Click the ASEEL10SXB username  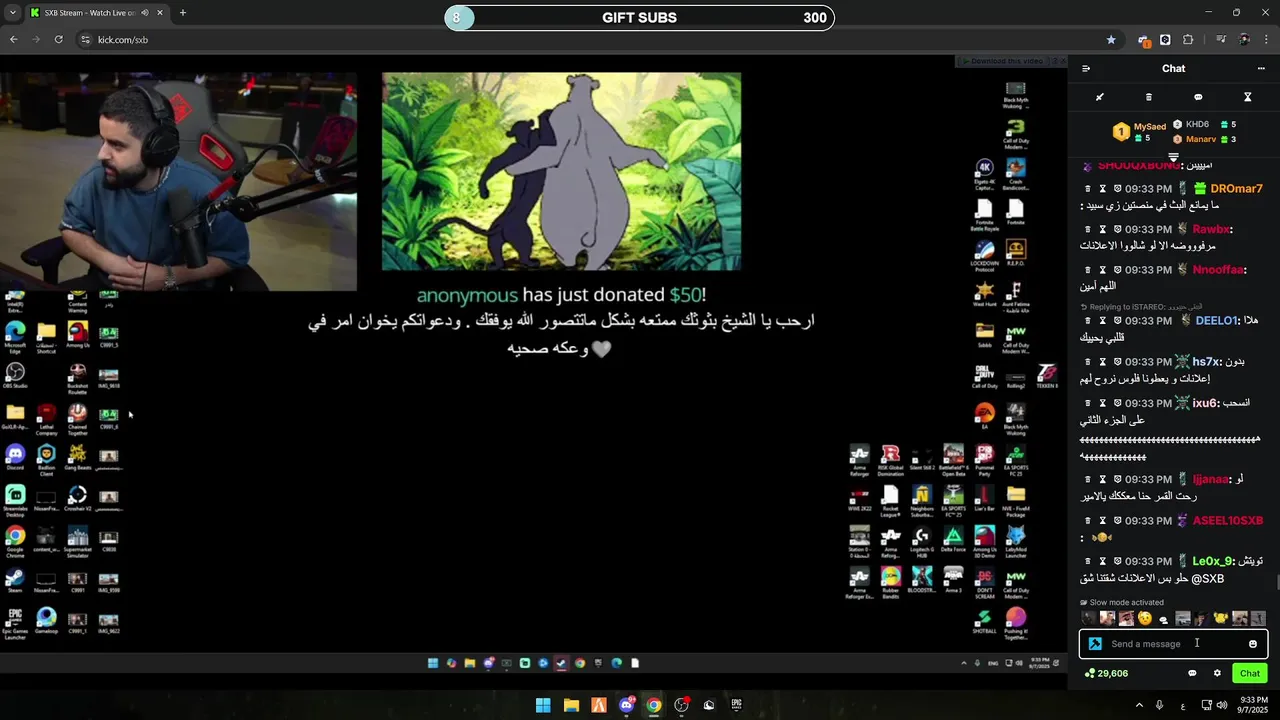tap(1228, 521)
